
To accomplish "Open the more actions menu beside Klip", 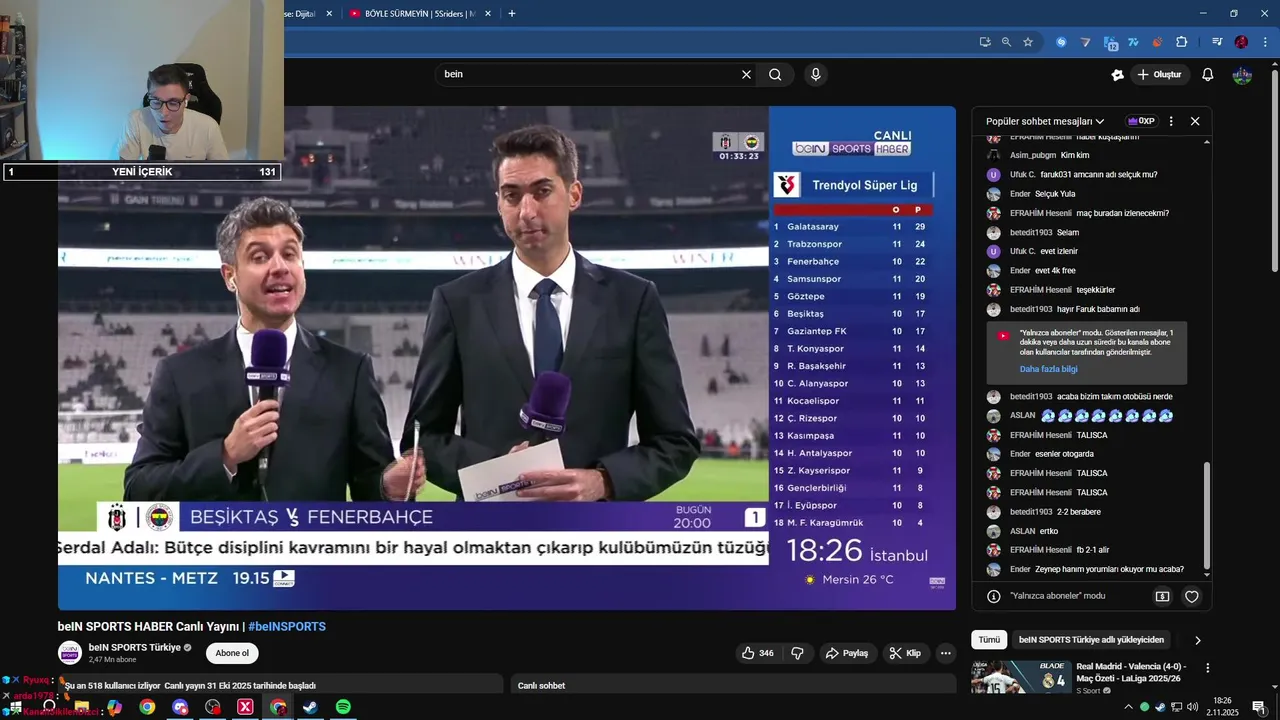I will coord(945,653).
